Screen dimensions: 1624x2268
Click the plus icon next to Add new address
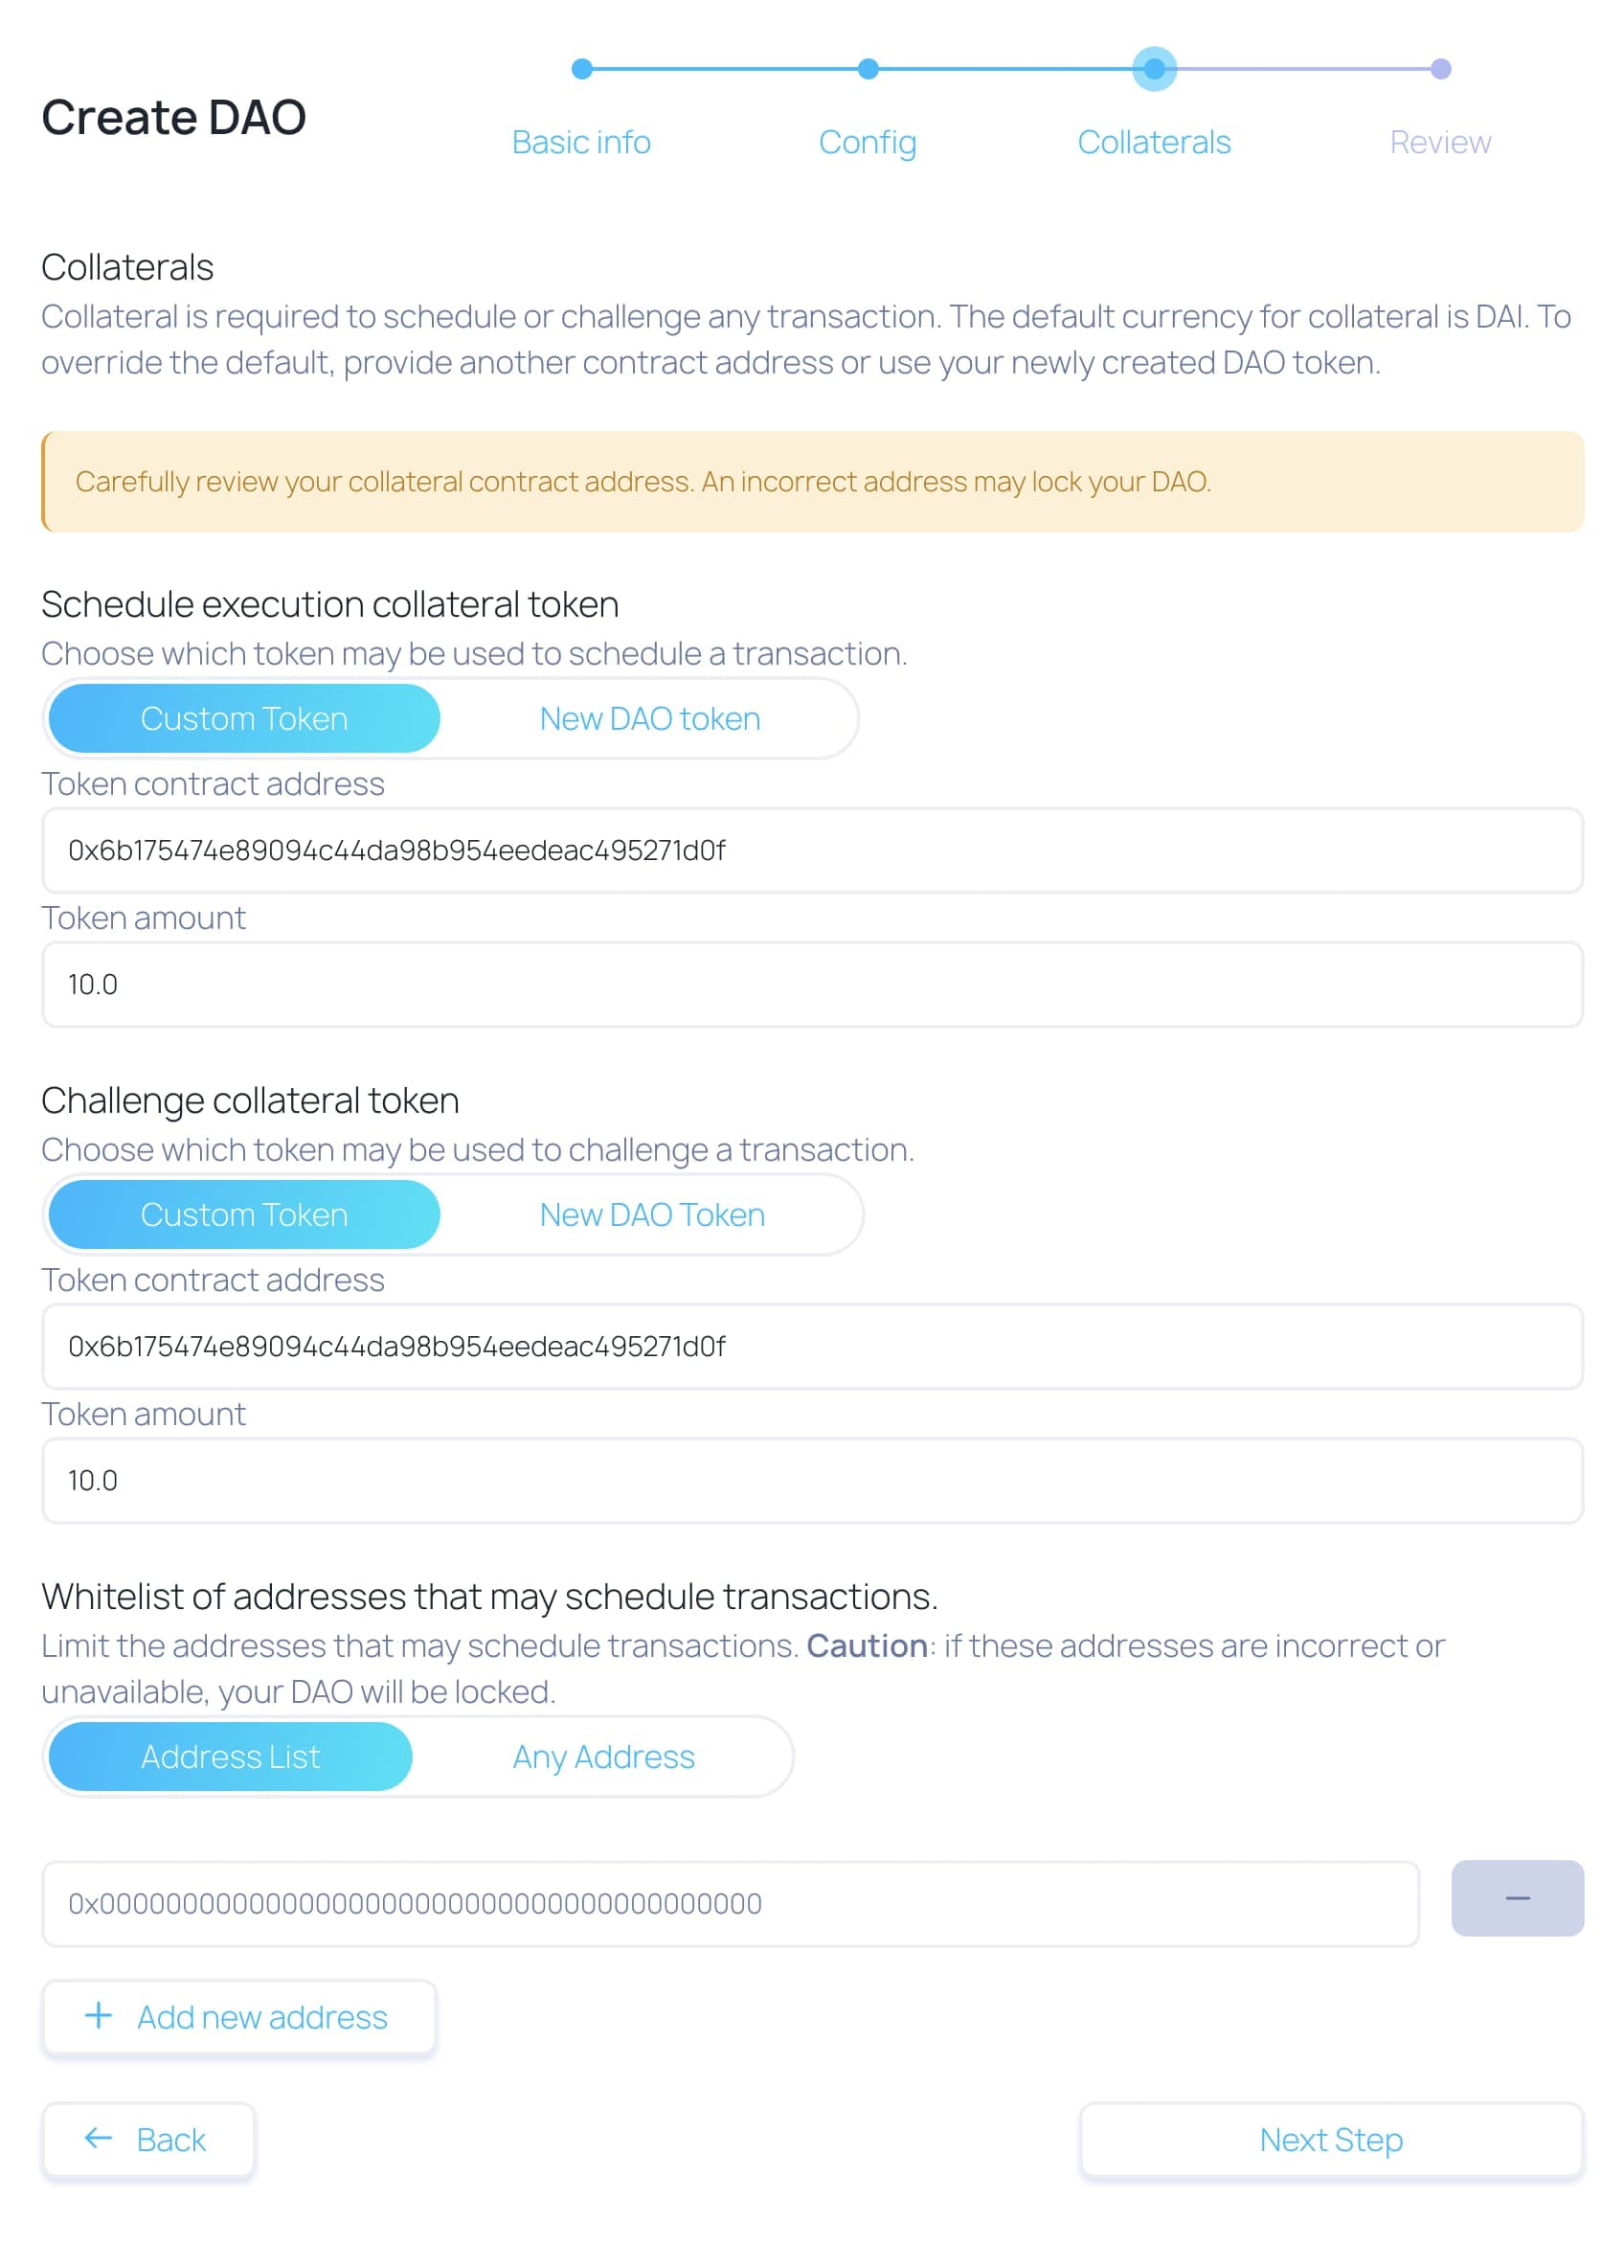pos(98,2016)
